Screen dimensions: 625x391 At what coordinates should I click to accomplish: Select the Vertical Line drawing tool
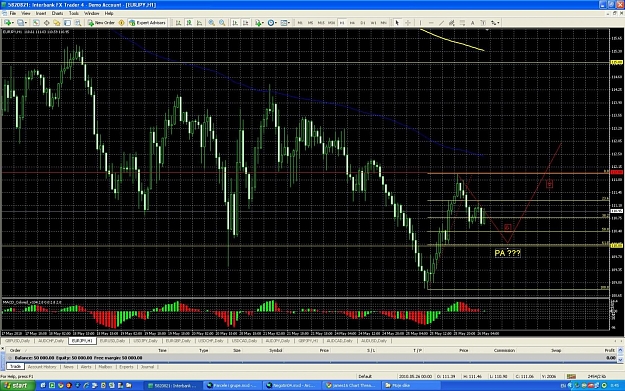(421, 23)
